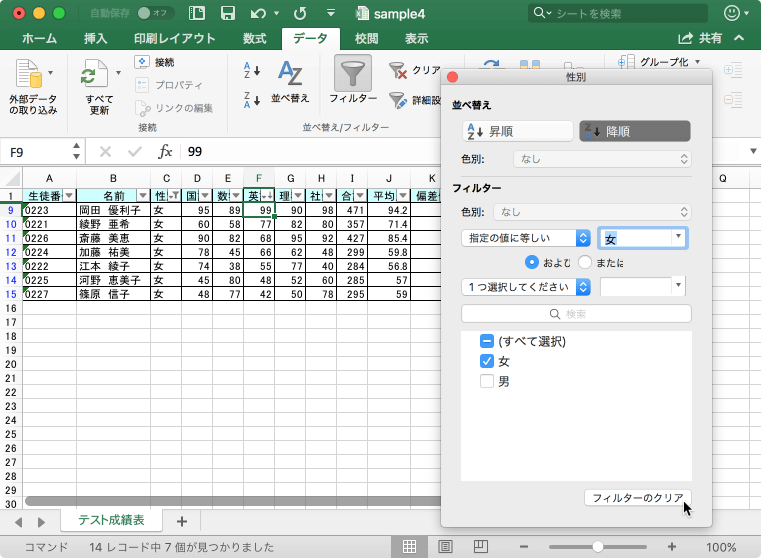Select cell containing 岡田 優利子
The width and height of the screenshot is (761, 558).
[113, 210]
